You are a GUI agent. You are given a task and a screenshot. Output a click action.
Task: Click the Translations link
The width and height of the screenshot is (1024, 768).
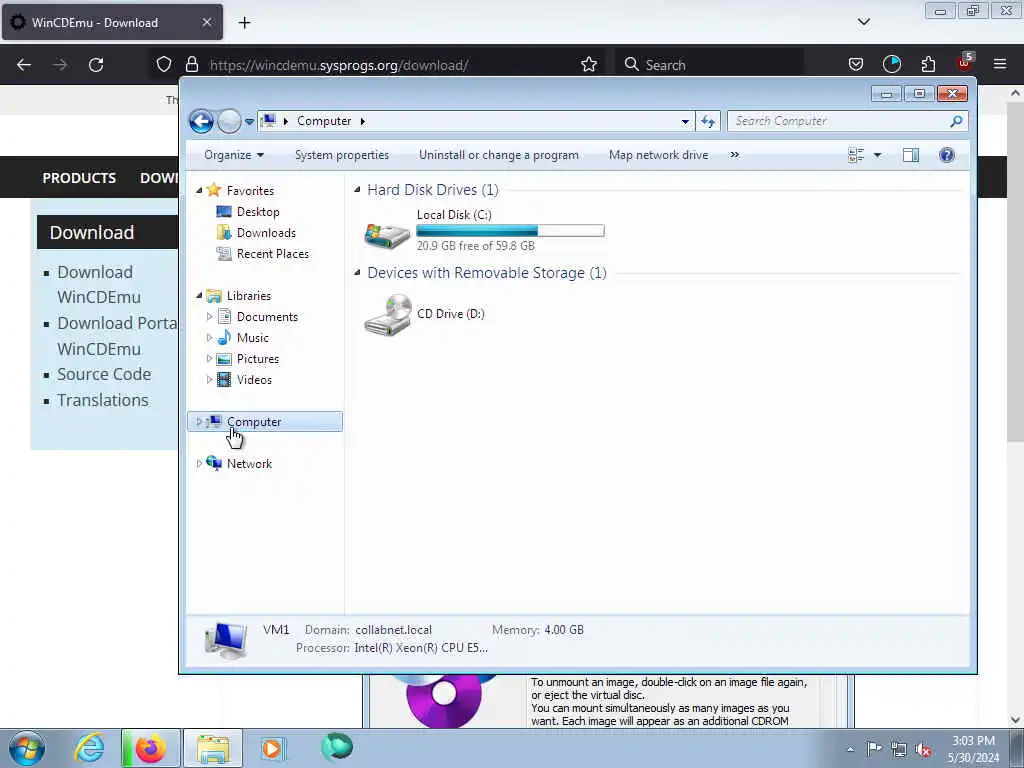tap(103, 400)
